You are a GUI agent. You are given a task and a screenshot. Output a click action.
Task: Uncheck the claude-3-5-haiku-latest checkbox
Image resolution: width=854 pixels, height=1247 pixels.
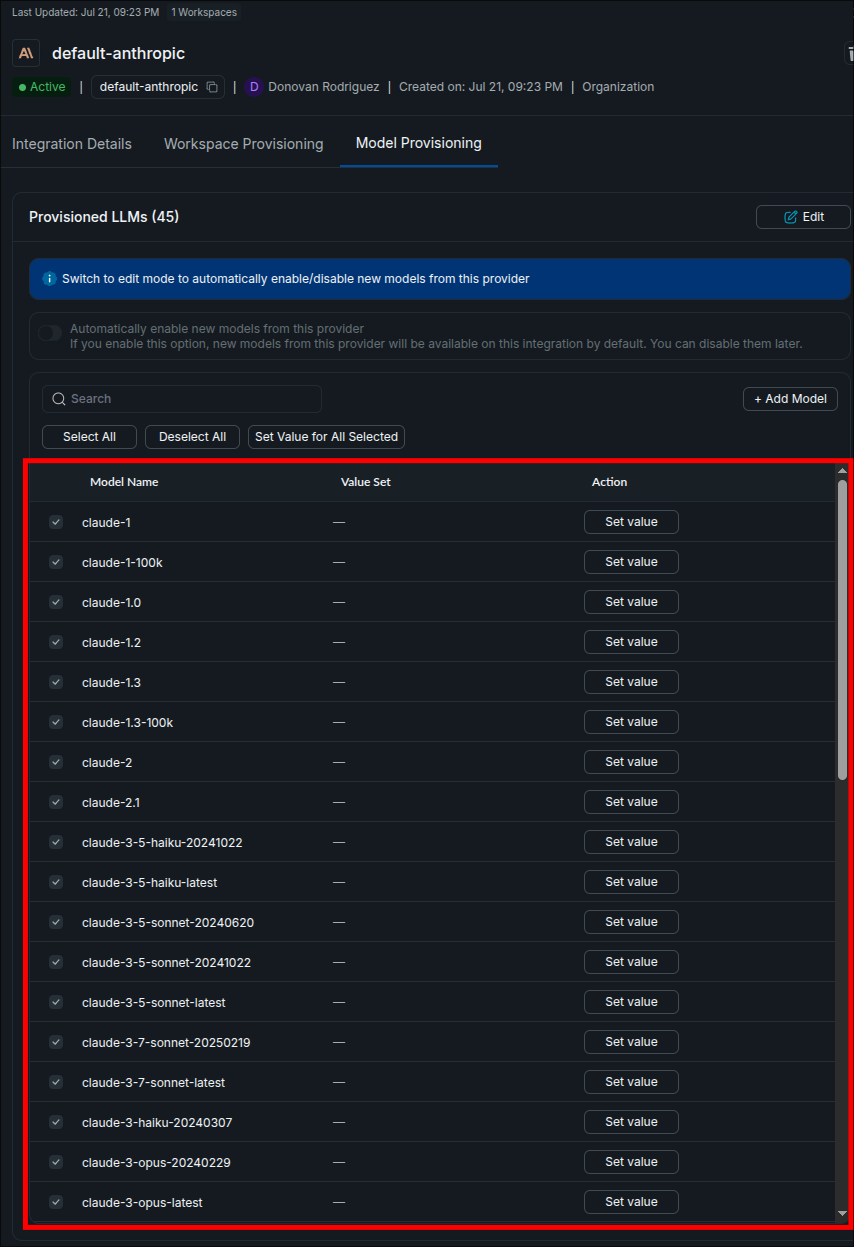coord(56,882)
